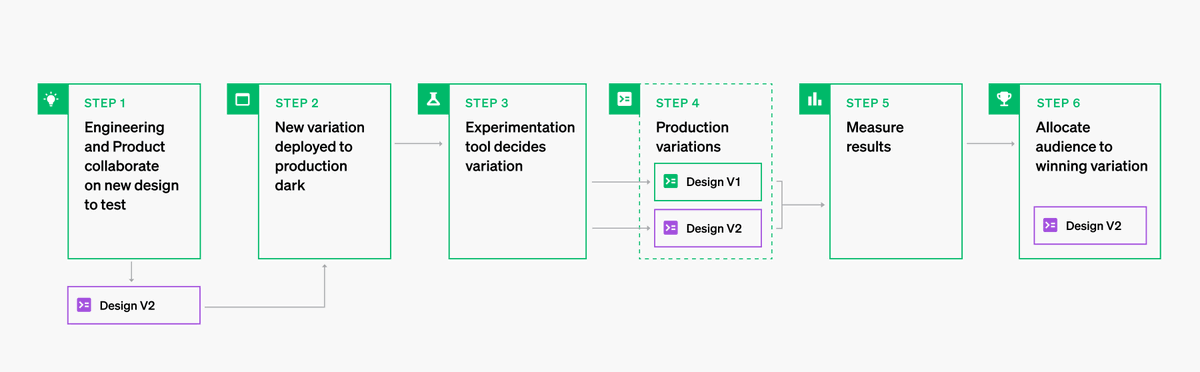
Task: Select the "STEP 6" heading
Action: (1058, 103)
